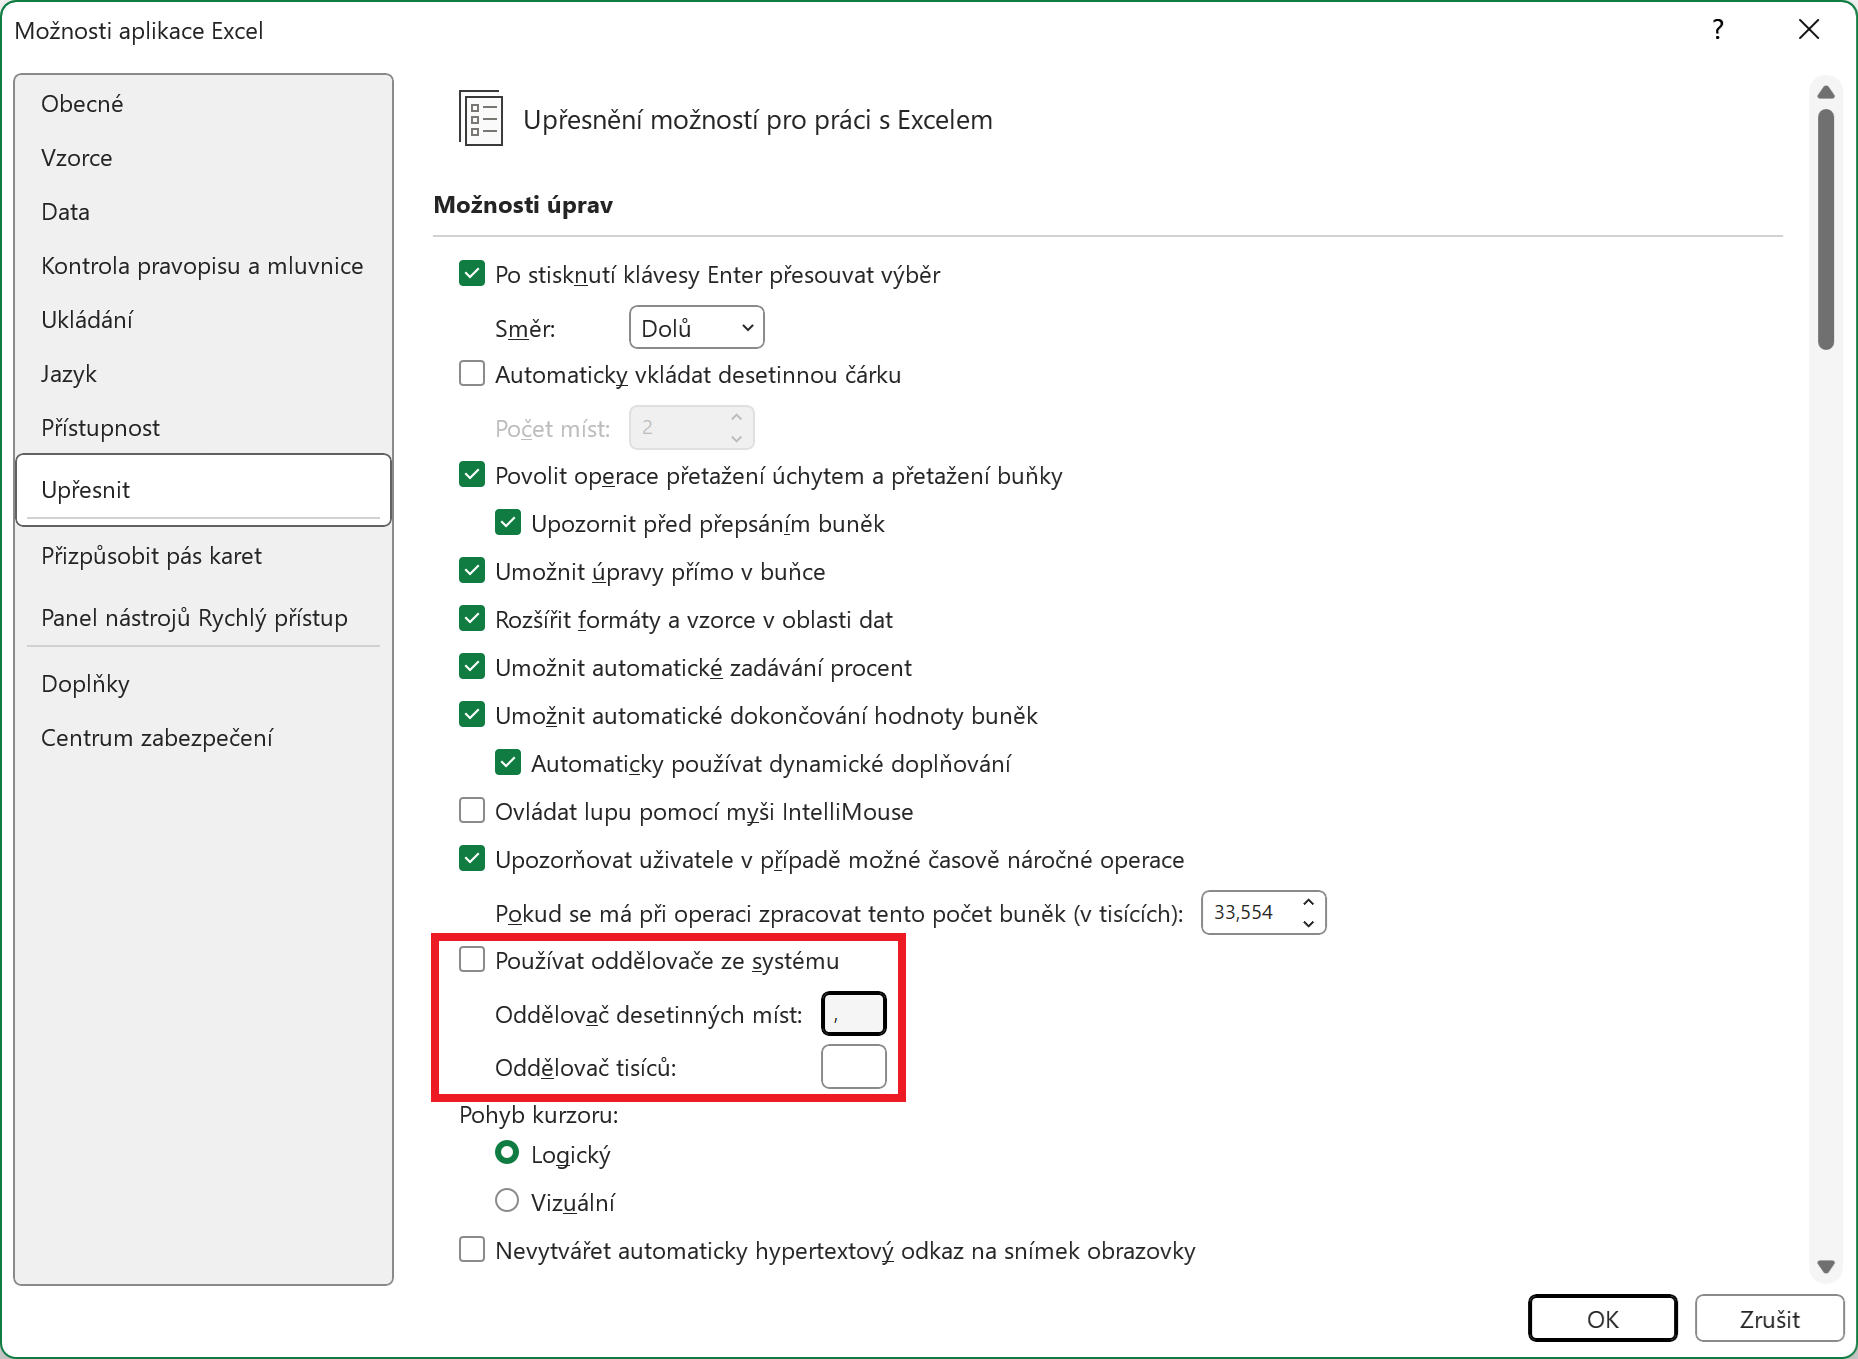The image size is (1858, 1359).
Task: Enable 'Automaticky vkládat desetinnou čárku'
Action: click(472, 374)
